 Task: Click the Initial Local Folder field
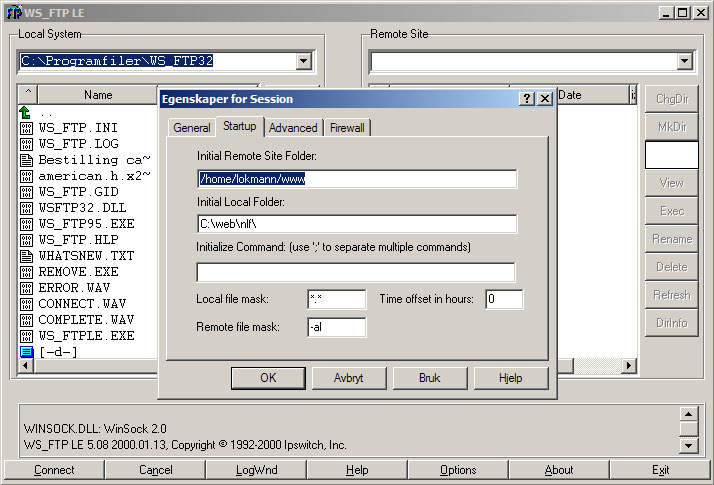[356, 224]
